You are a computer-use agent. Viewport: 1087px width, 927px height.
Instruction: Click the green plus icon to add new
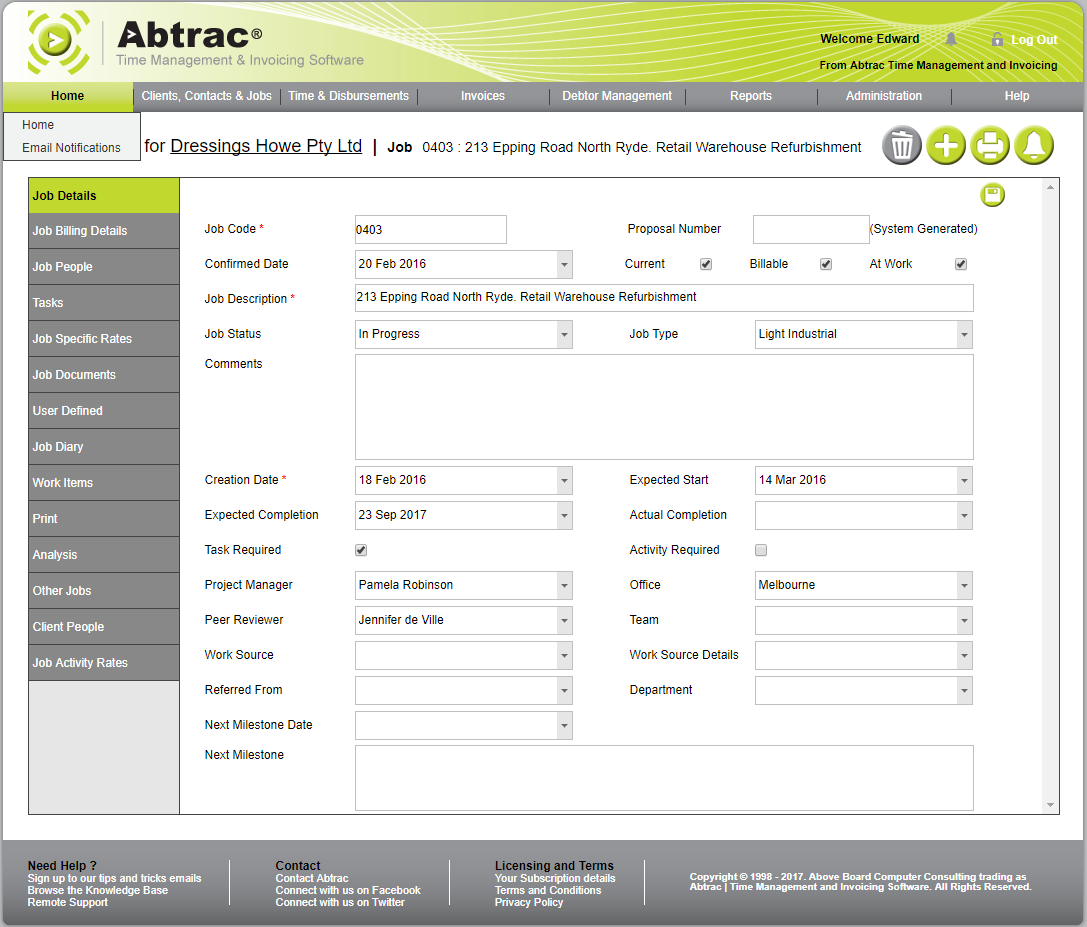pos(946,145)
